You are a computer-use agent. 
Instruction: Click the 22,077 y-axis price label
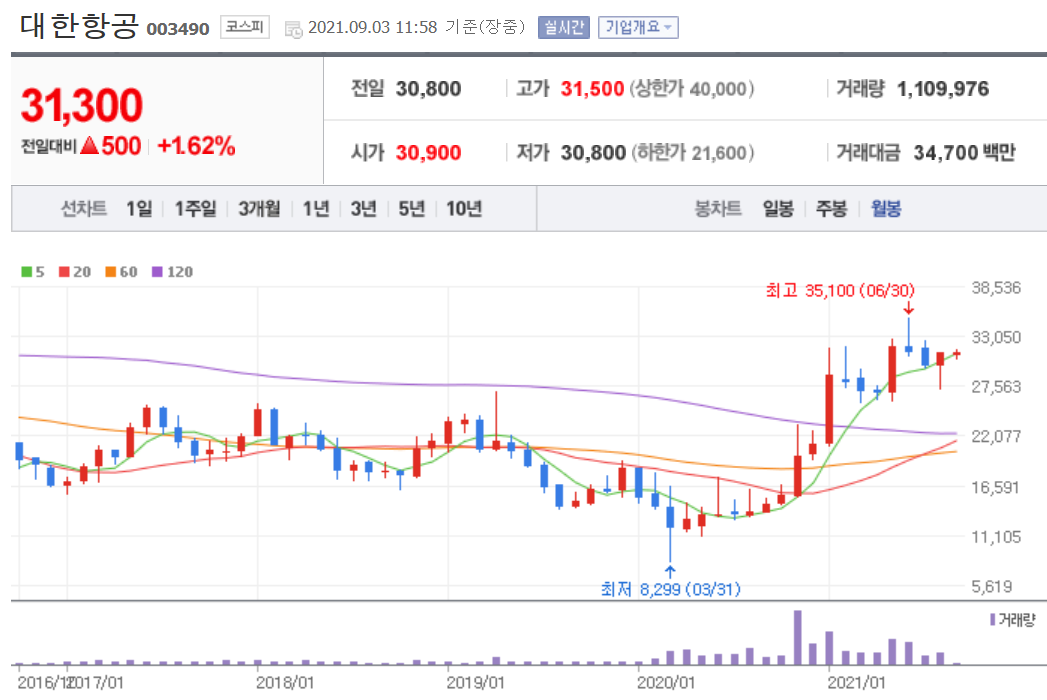[x=996, y=436]
